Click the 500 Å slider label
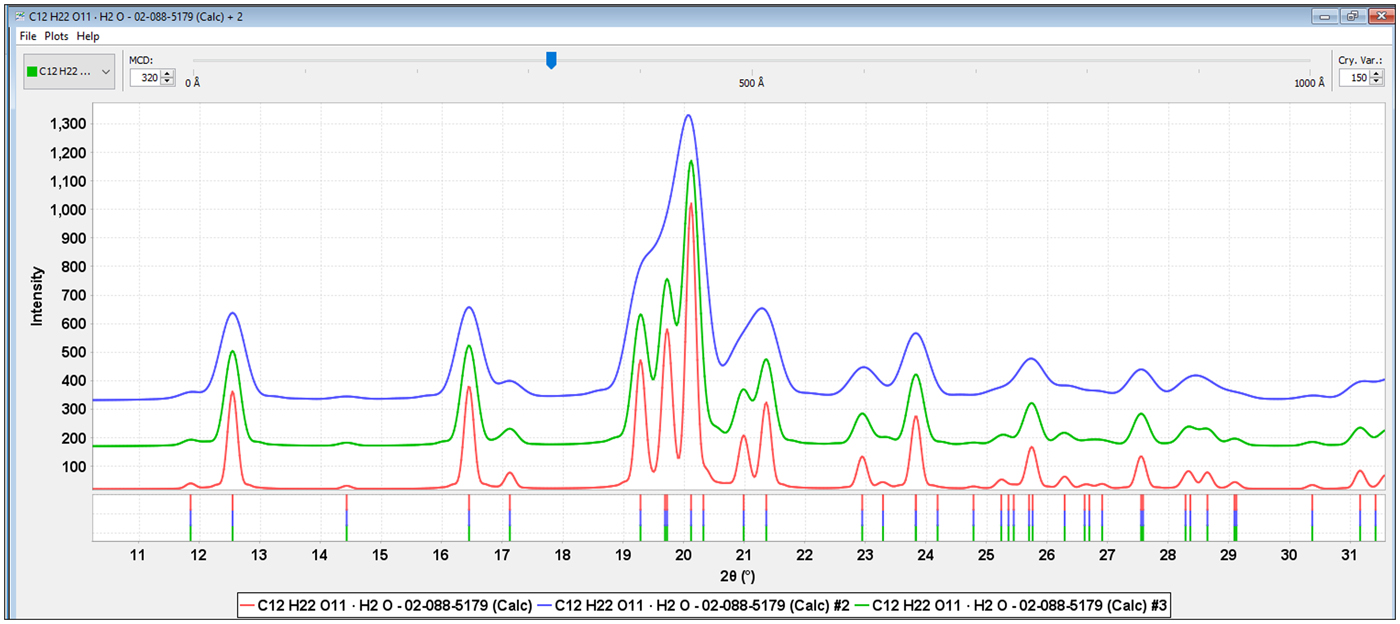Image resolution: width=1400 pixels, height=624 pixels. tap(752, 83)
